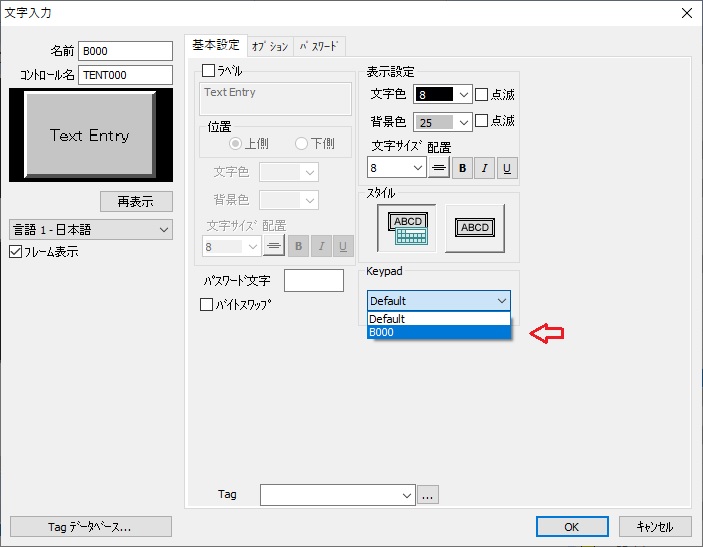Choose Default in Keypad list
The image size is (703, 547).
(x=438, y=319)
